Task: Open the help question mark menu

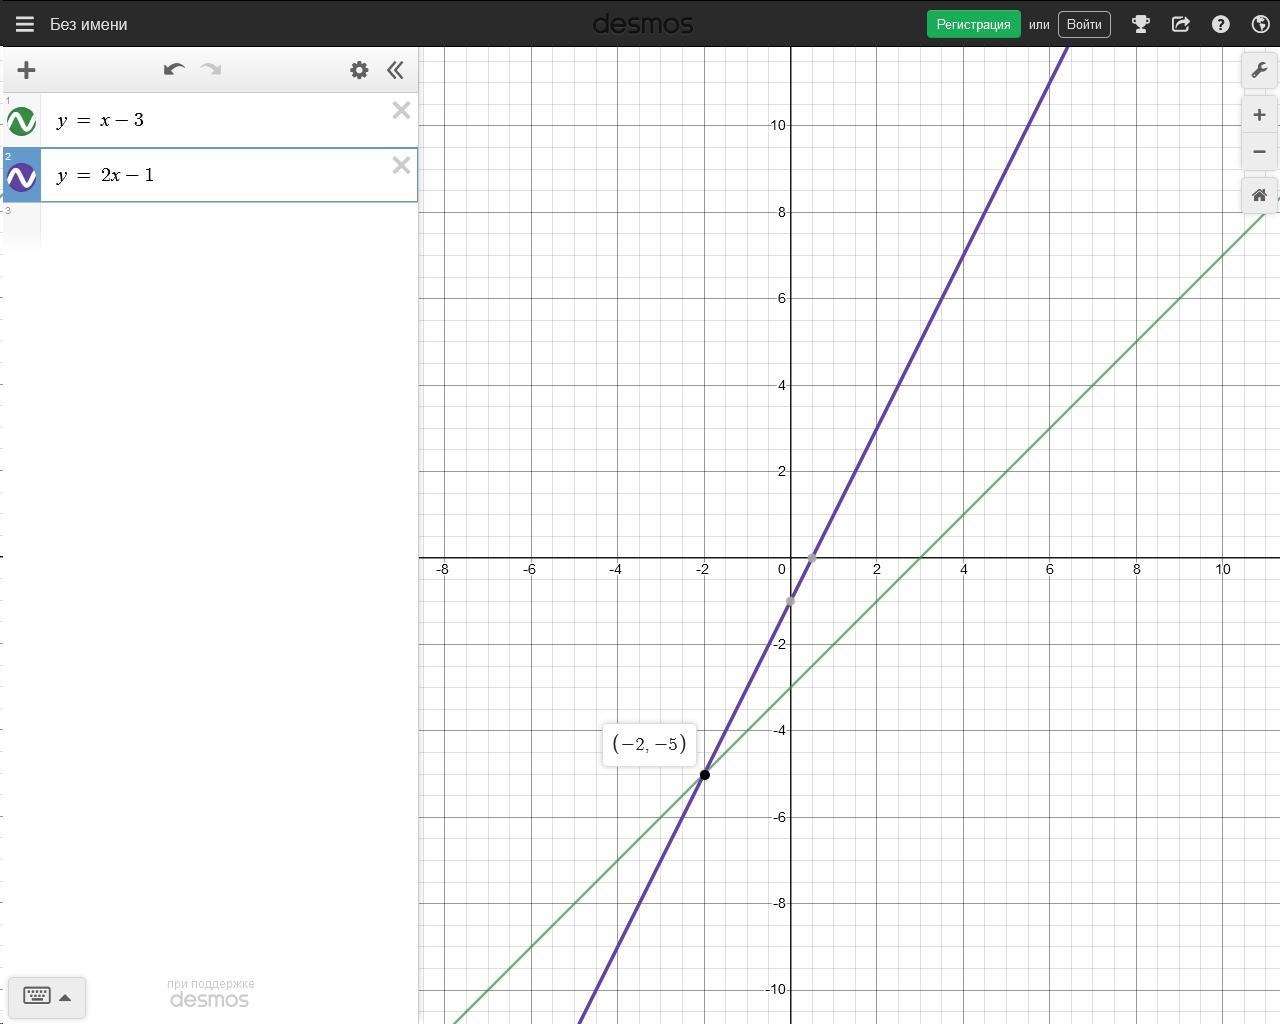Action: [1220, 24]
